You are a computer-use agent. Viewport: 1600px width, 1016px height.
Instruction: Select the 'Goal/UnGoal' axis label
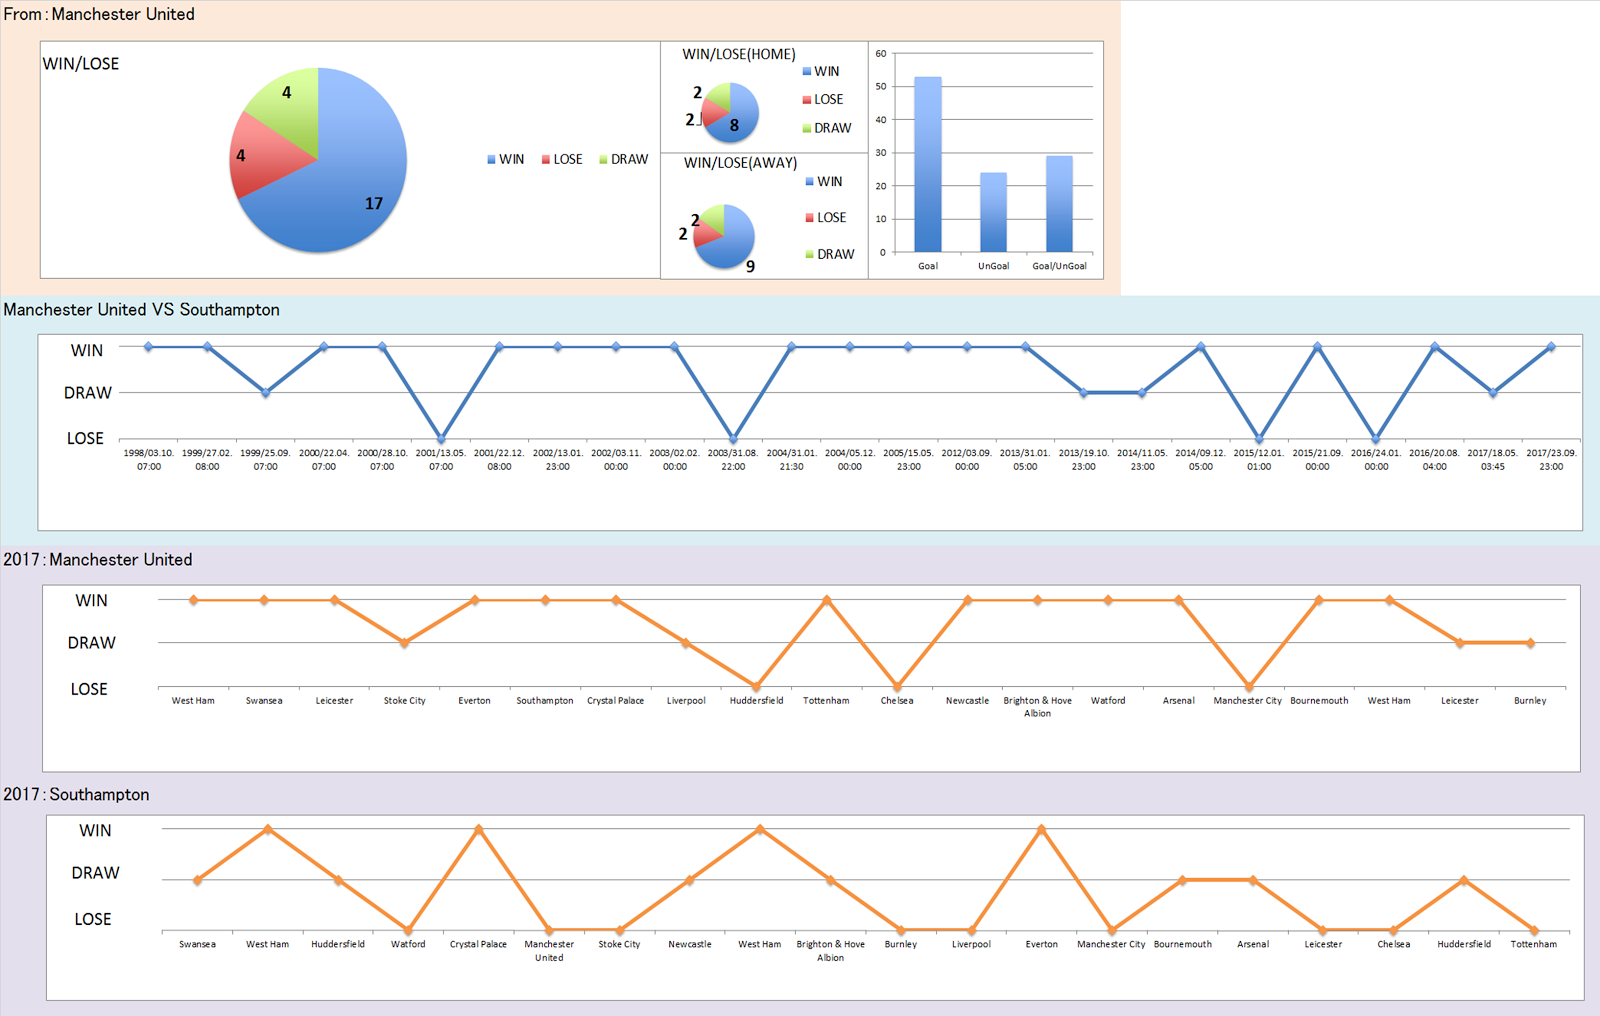coord(1059,266)
